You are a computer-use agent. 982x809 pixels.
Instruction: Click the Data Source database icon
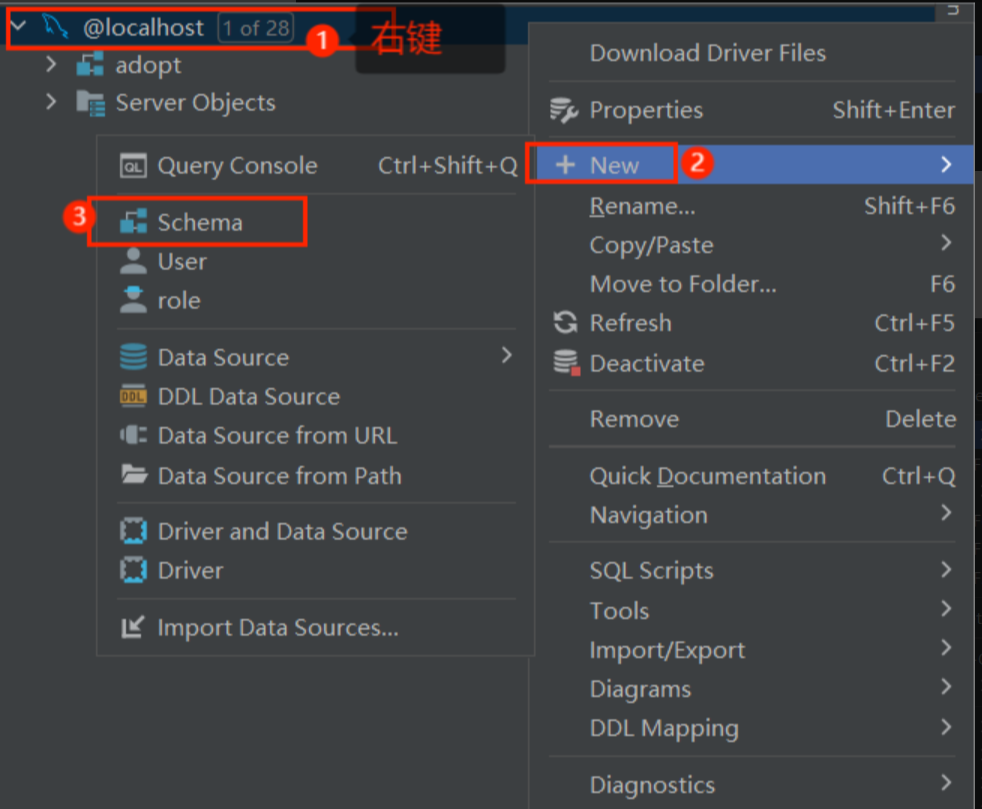pyautogui.click(x=133, y=358)
